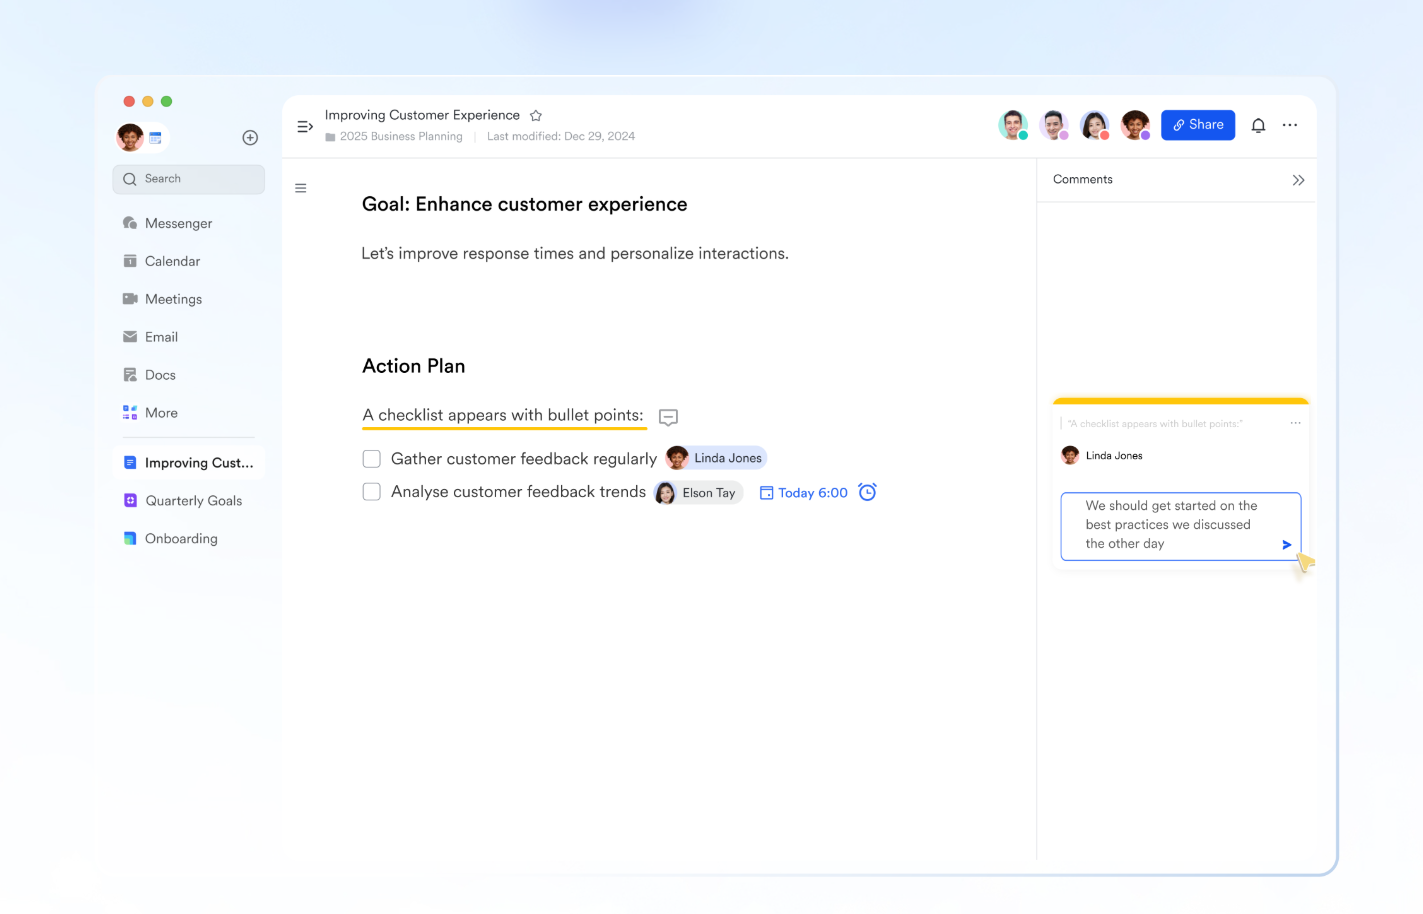Viewport: 1423px width, 914px height.
Task: Click the Linda Jones assignee tag
Action: click(x=716, y=458)
